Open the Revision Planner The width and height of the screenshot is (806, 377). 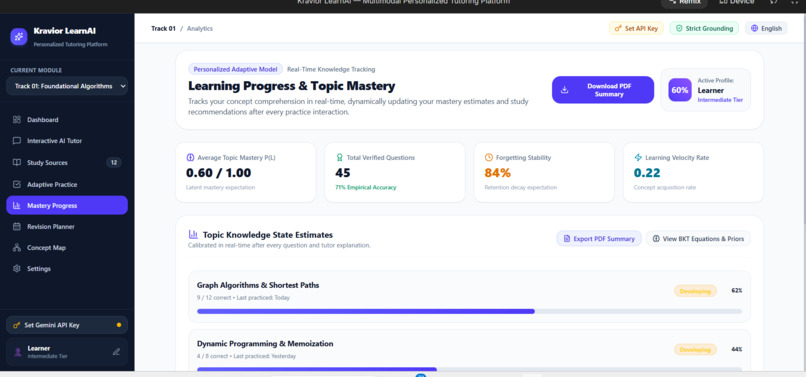pyautogui.click(x=67, y=226)
